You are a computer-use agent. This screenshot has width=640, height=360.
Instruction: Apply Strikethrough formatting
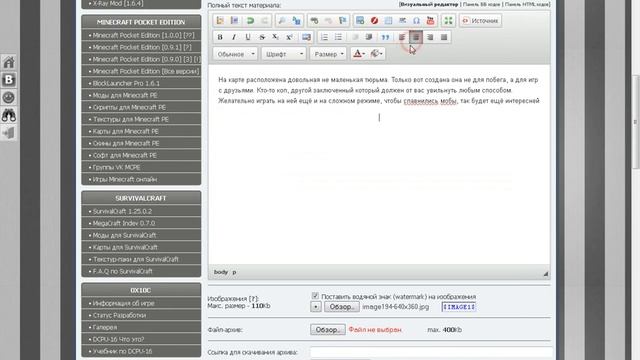pyautogui.click(x=262, y=37)
